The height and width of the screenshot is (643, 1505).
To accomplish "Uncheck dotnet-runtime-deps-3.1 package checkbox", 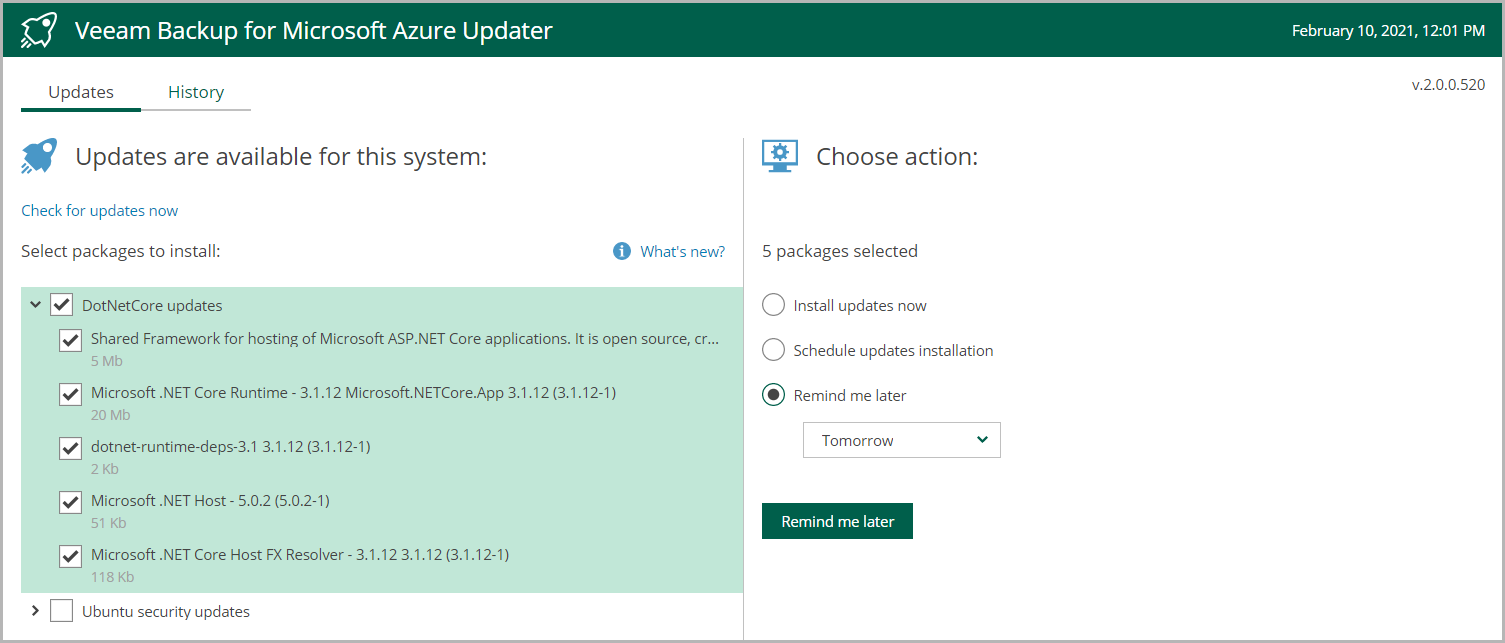I will pyautogui.click(x=70, y=448).
